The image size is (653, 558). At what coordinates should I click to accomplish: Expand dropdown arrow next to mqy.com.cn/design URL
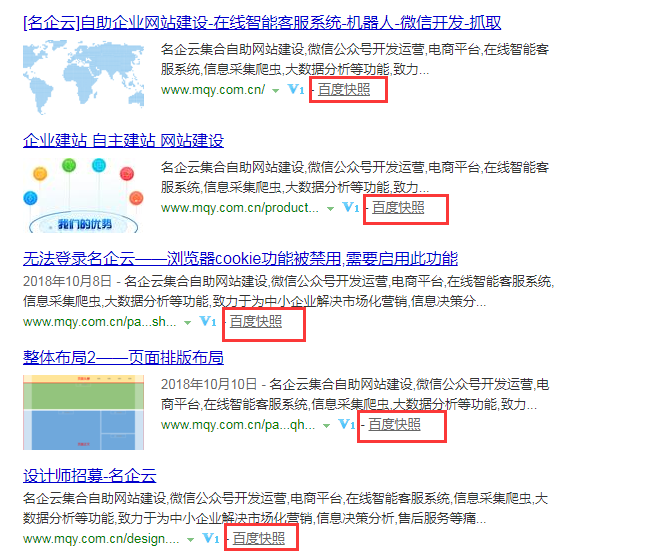[190, 539]
